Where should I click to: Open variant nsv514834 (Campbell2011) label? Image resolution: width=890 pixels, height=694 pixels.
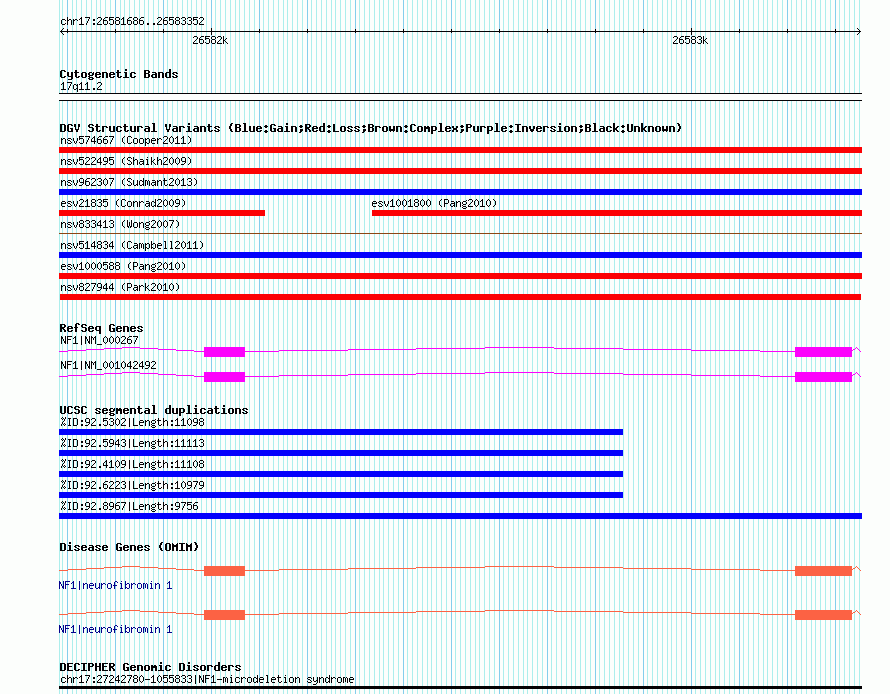132,245
